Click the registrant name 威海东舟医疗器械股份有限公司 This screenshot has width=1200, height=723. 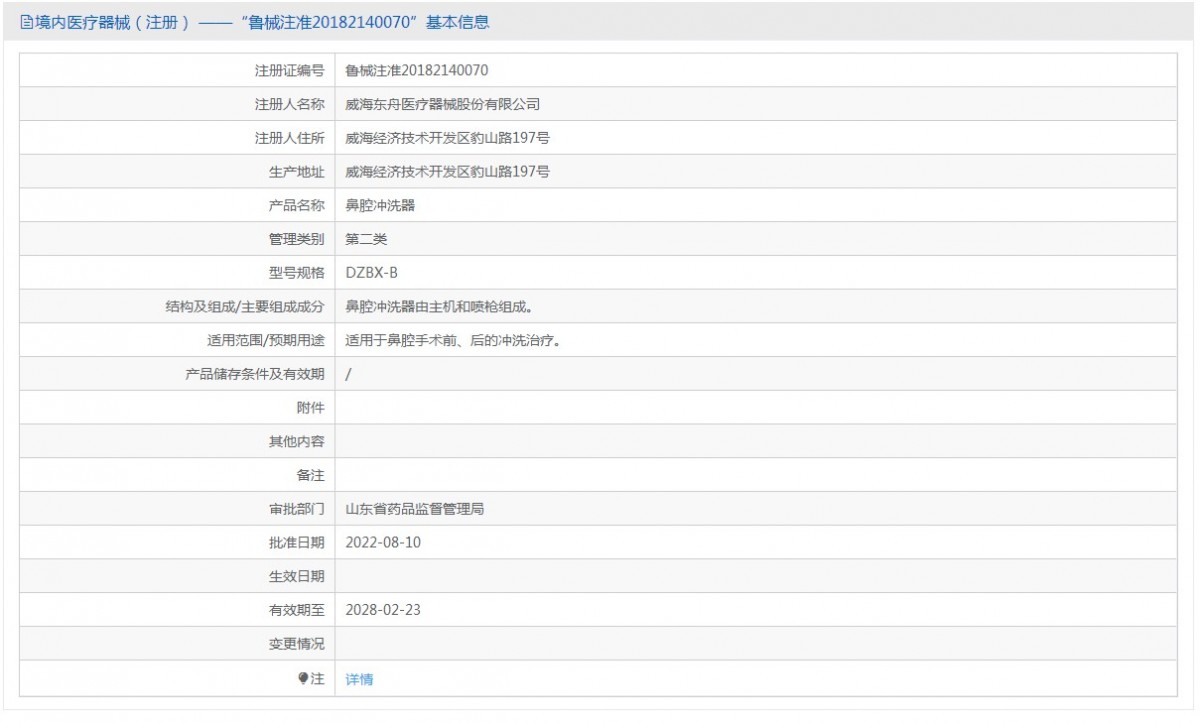tap(443, 104)
